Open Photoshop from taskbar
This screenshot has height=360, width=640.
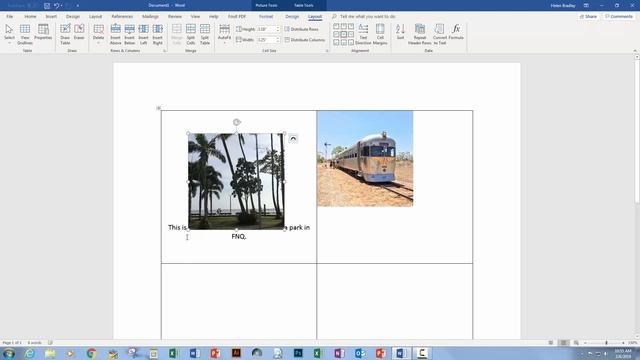tap(298, 353)
